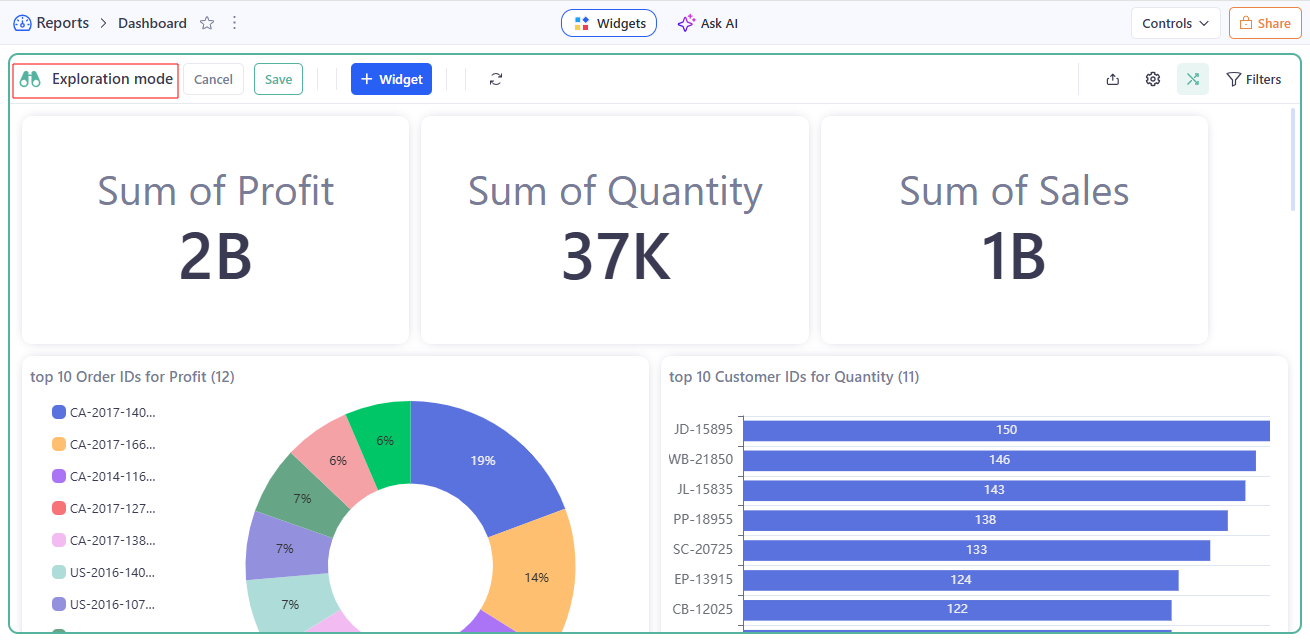Toggle the green exploration shuffle button

pyautogui.click(x=1193, y=79)
